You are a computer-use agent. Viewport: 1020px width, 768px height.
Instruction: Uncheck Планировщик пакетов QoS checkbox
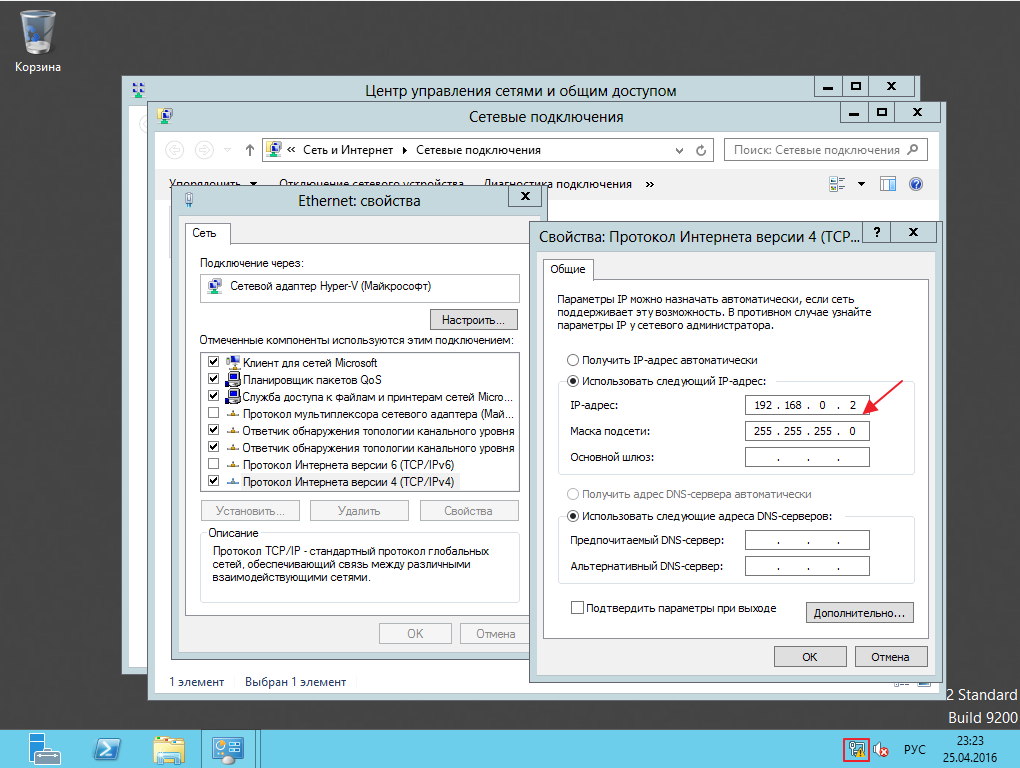pos(213,379)
